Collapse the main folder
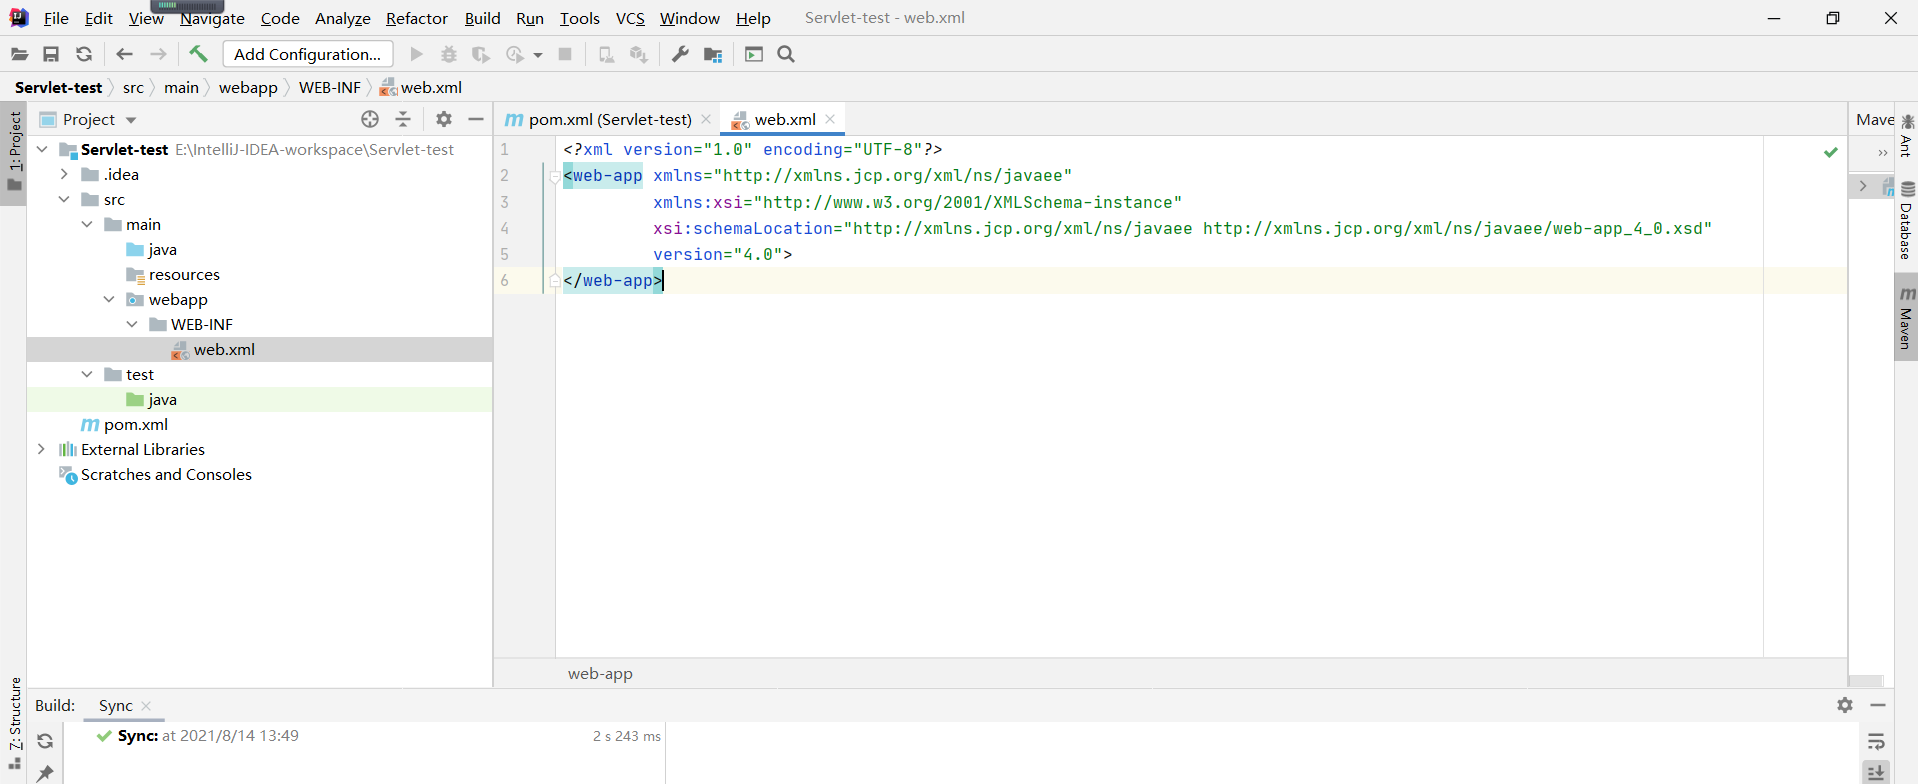The image size is (1918, 784). 87,224
